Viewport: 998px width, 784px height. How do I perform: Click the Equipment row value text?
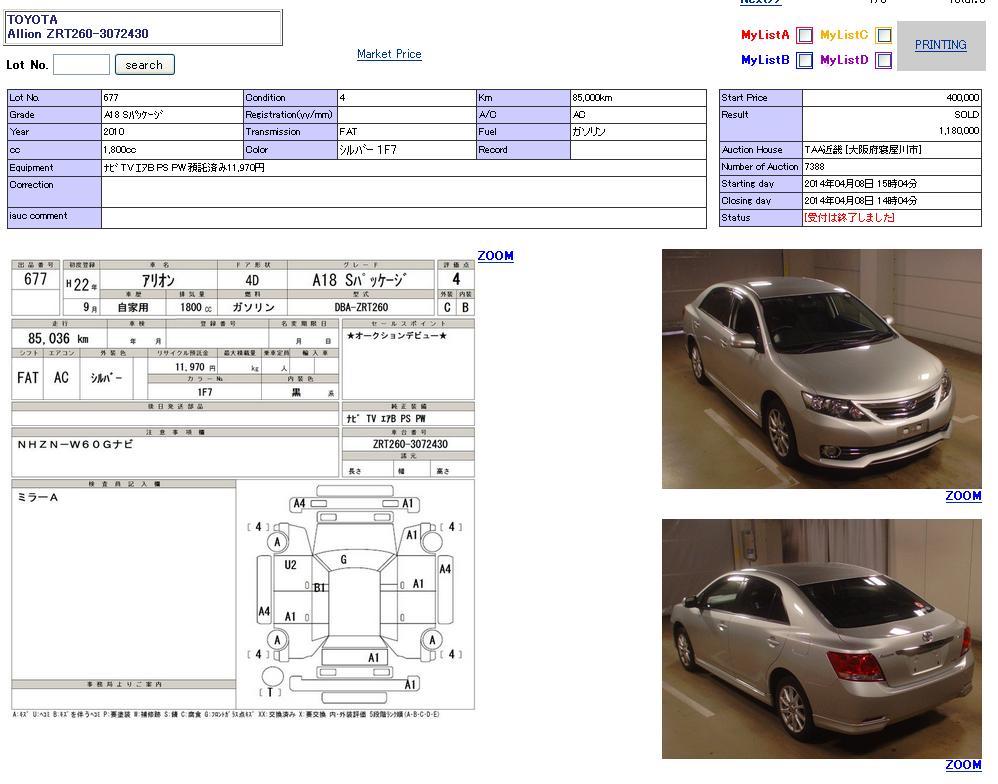point(184,168)
